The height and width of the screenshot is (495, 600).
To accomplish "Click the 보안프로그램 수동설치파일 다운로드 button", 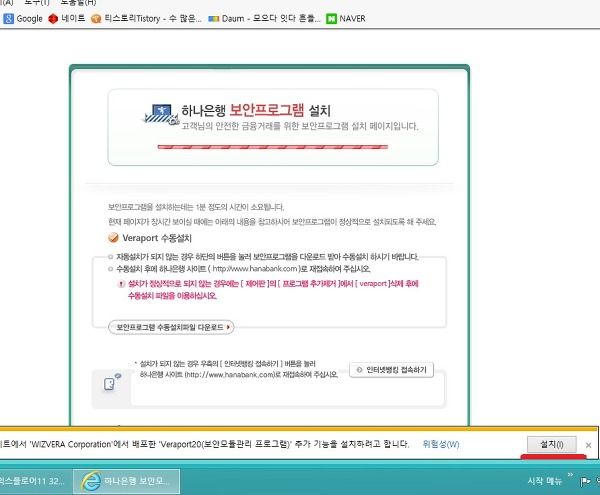I will pos(171,327).
